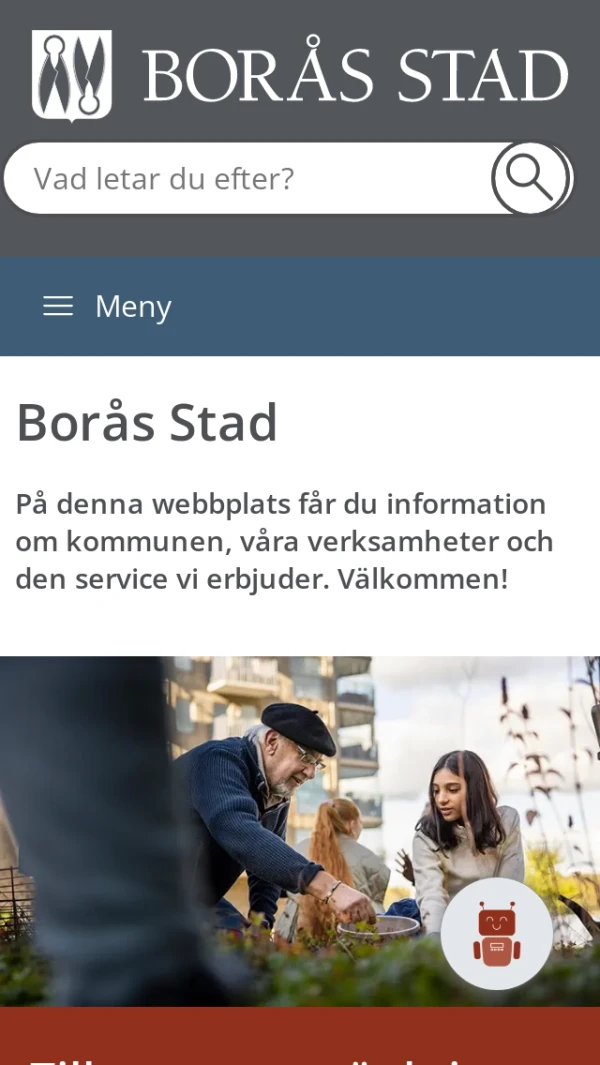Click the magnifying glass search button
The width and height of the screenshot is (600, 1065).
point(530,178)
